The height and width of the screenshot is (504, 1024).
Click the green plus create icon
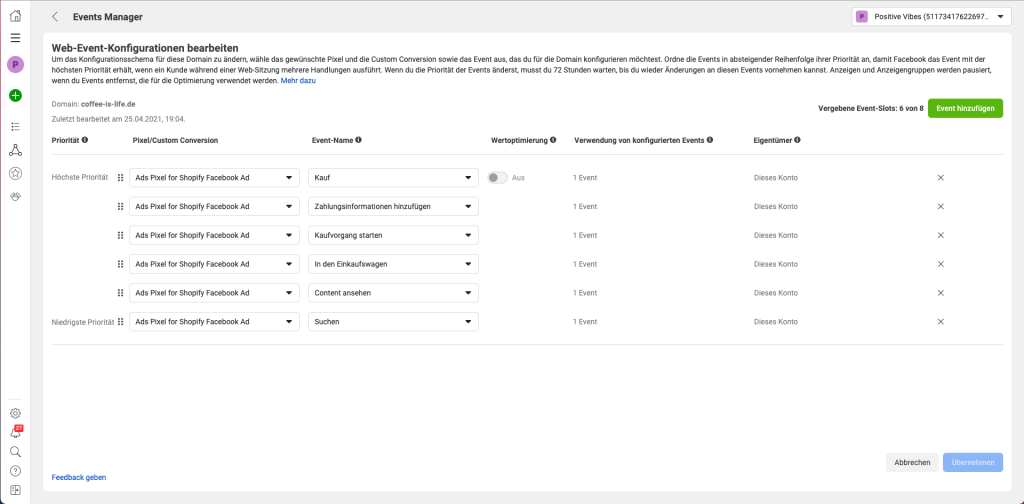(x=15, y=96)
